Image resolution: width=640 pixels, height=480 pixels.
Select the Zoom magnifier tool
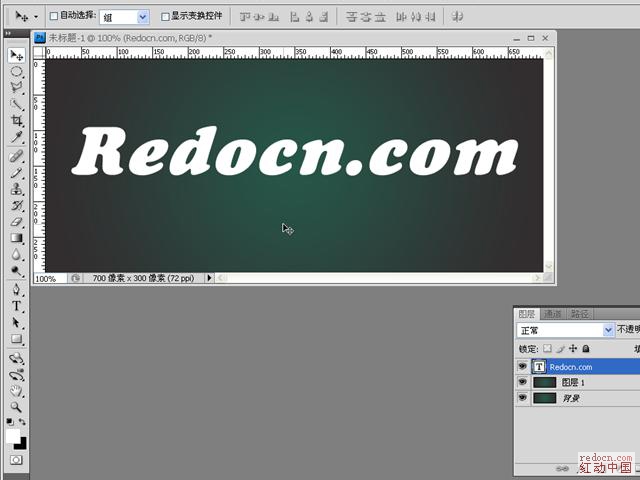coord(17,408)
